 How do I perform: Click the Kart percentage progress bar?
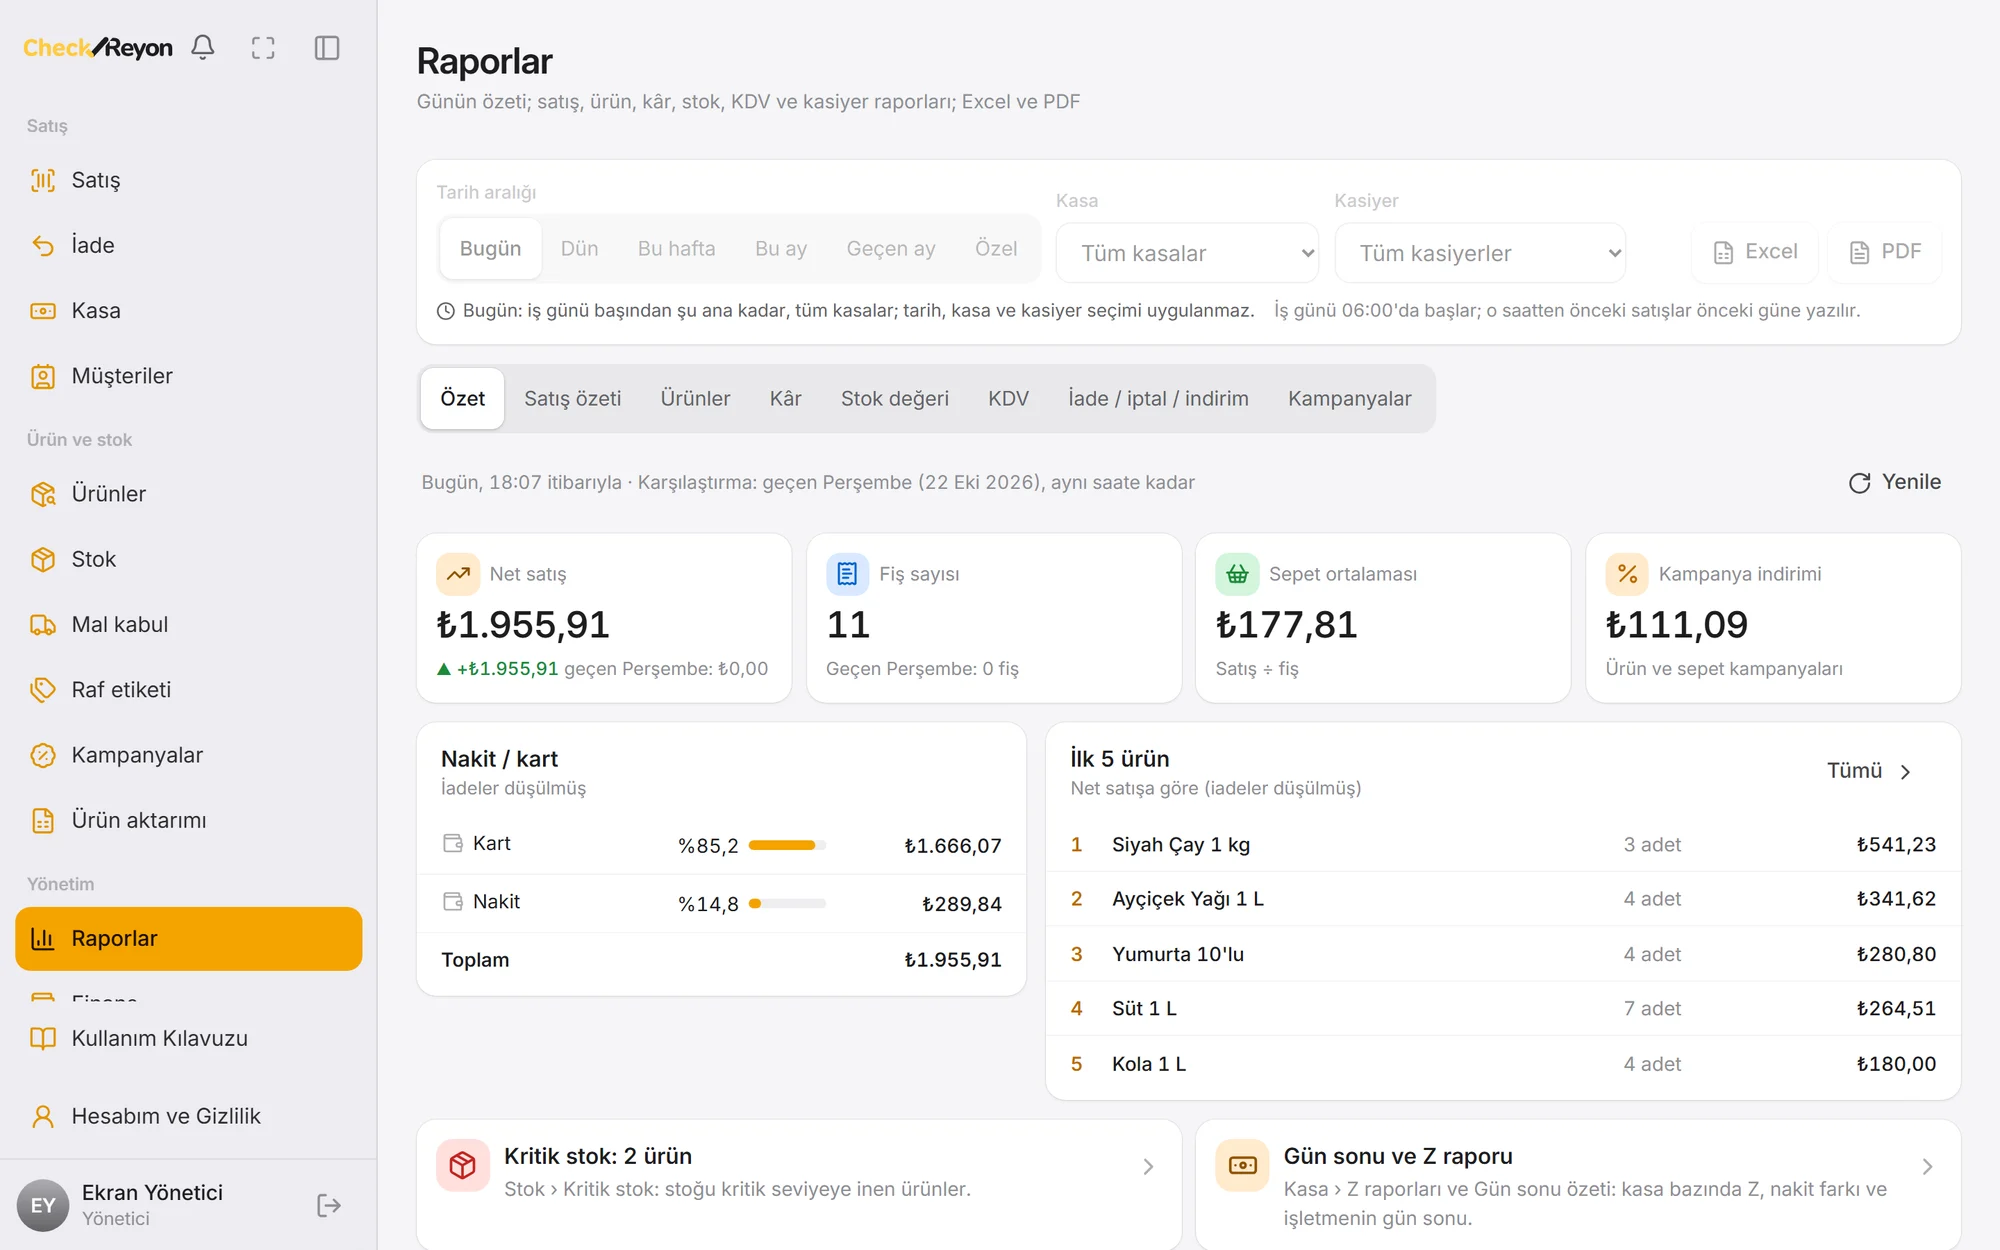pos(787,846)
